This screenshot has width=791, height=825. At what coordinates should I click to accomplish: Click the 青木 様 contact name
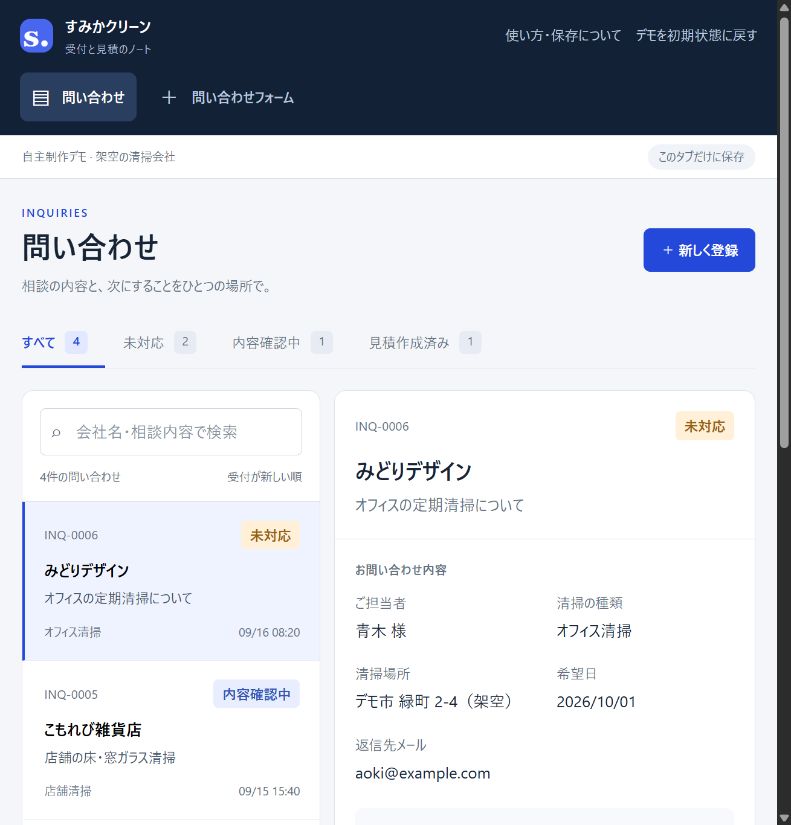tap(381, 630)
